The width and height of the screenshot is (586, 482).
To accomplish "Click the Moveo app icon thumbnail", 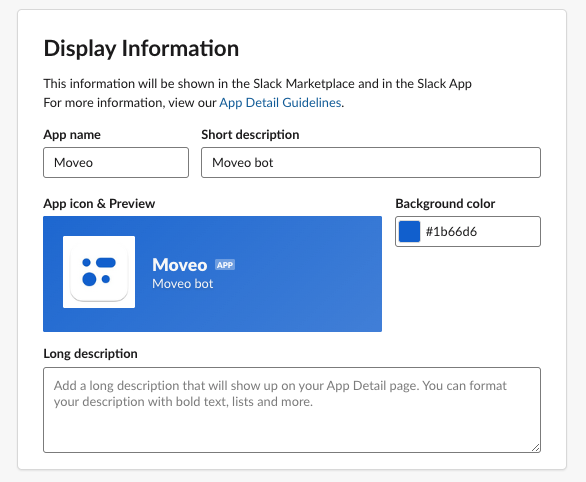I will pos(99,272).
